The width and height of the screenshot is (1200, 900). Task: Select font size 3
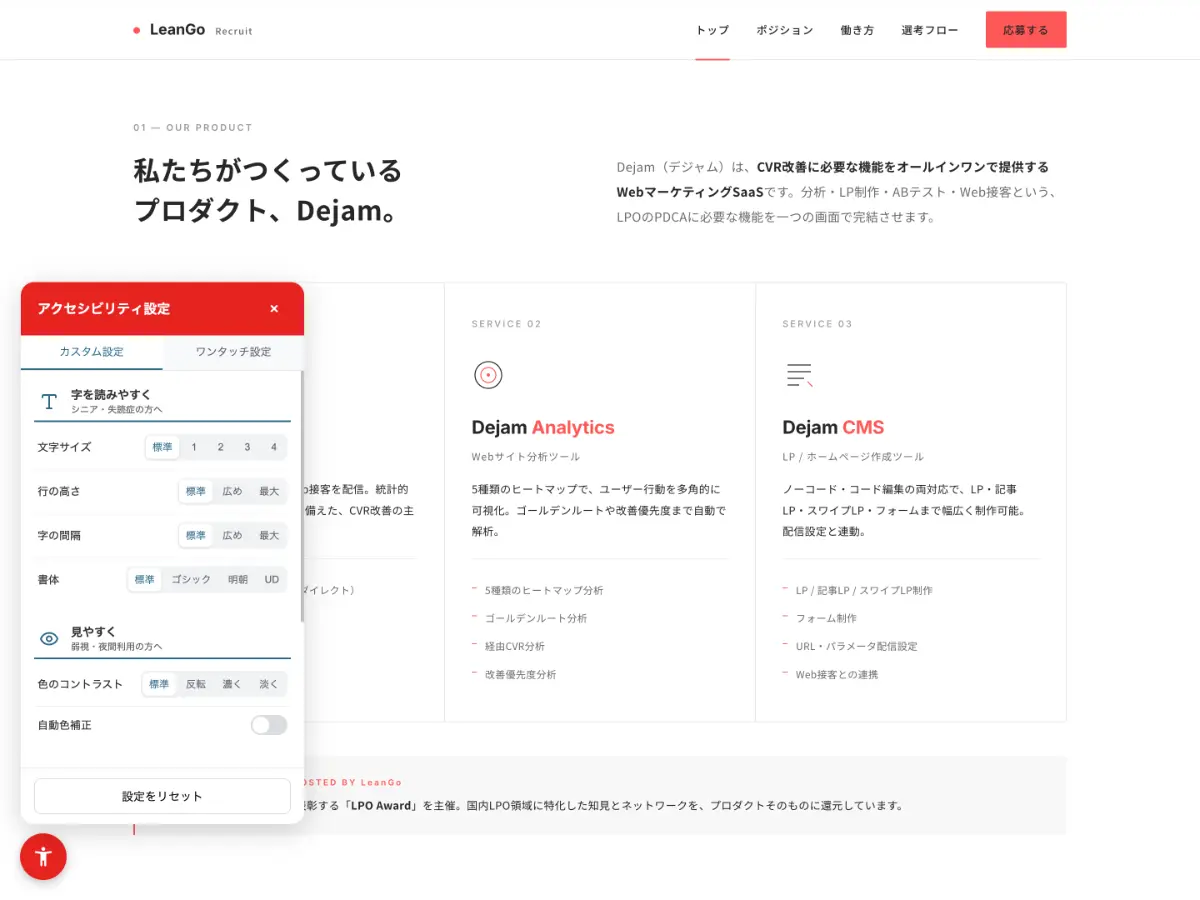click(x=247, y=447)
